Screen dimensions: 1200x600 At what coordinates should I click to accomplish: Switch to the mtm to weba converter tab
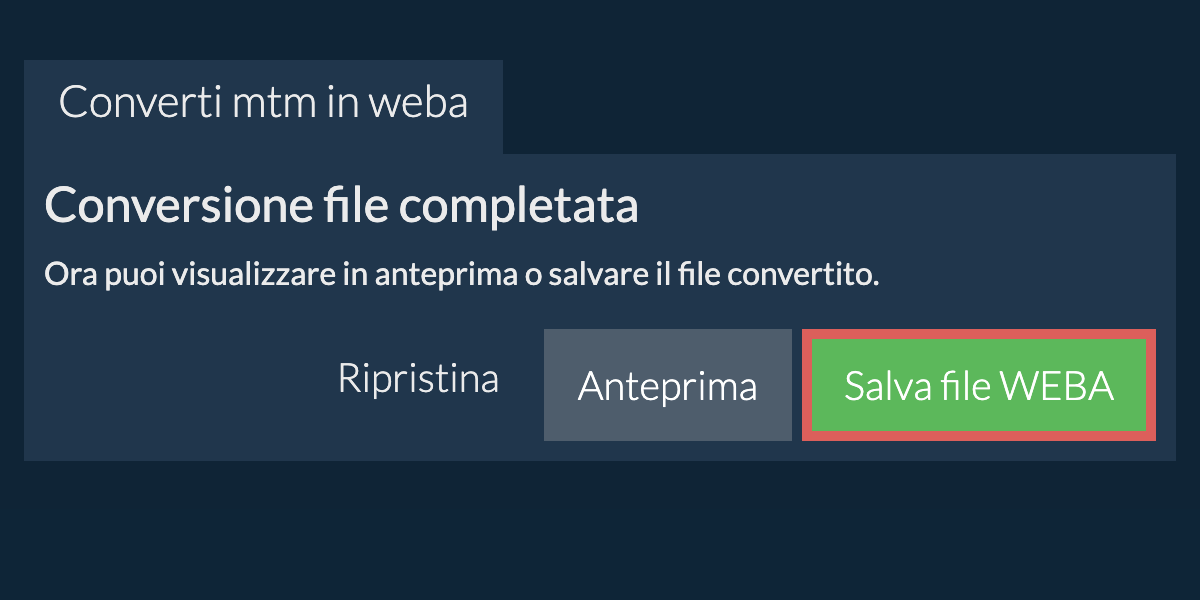point(263,104)
